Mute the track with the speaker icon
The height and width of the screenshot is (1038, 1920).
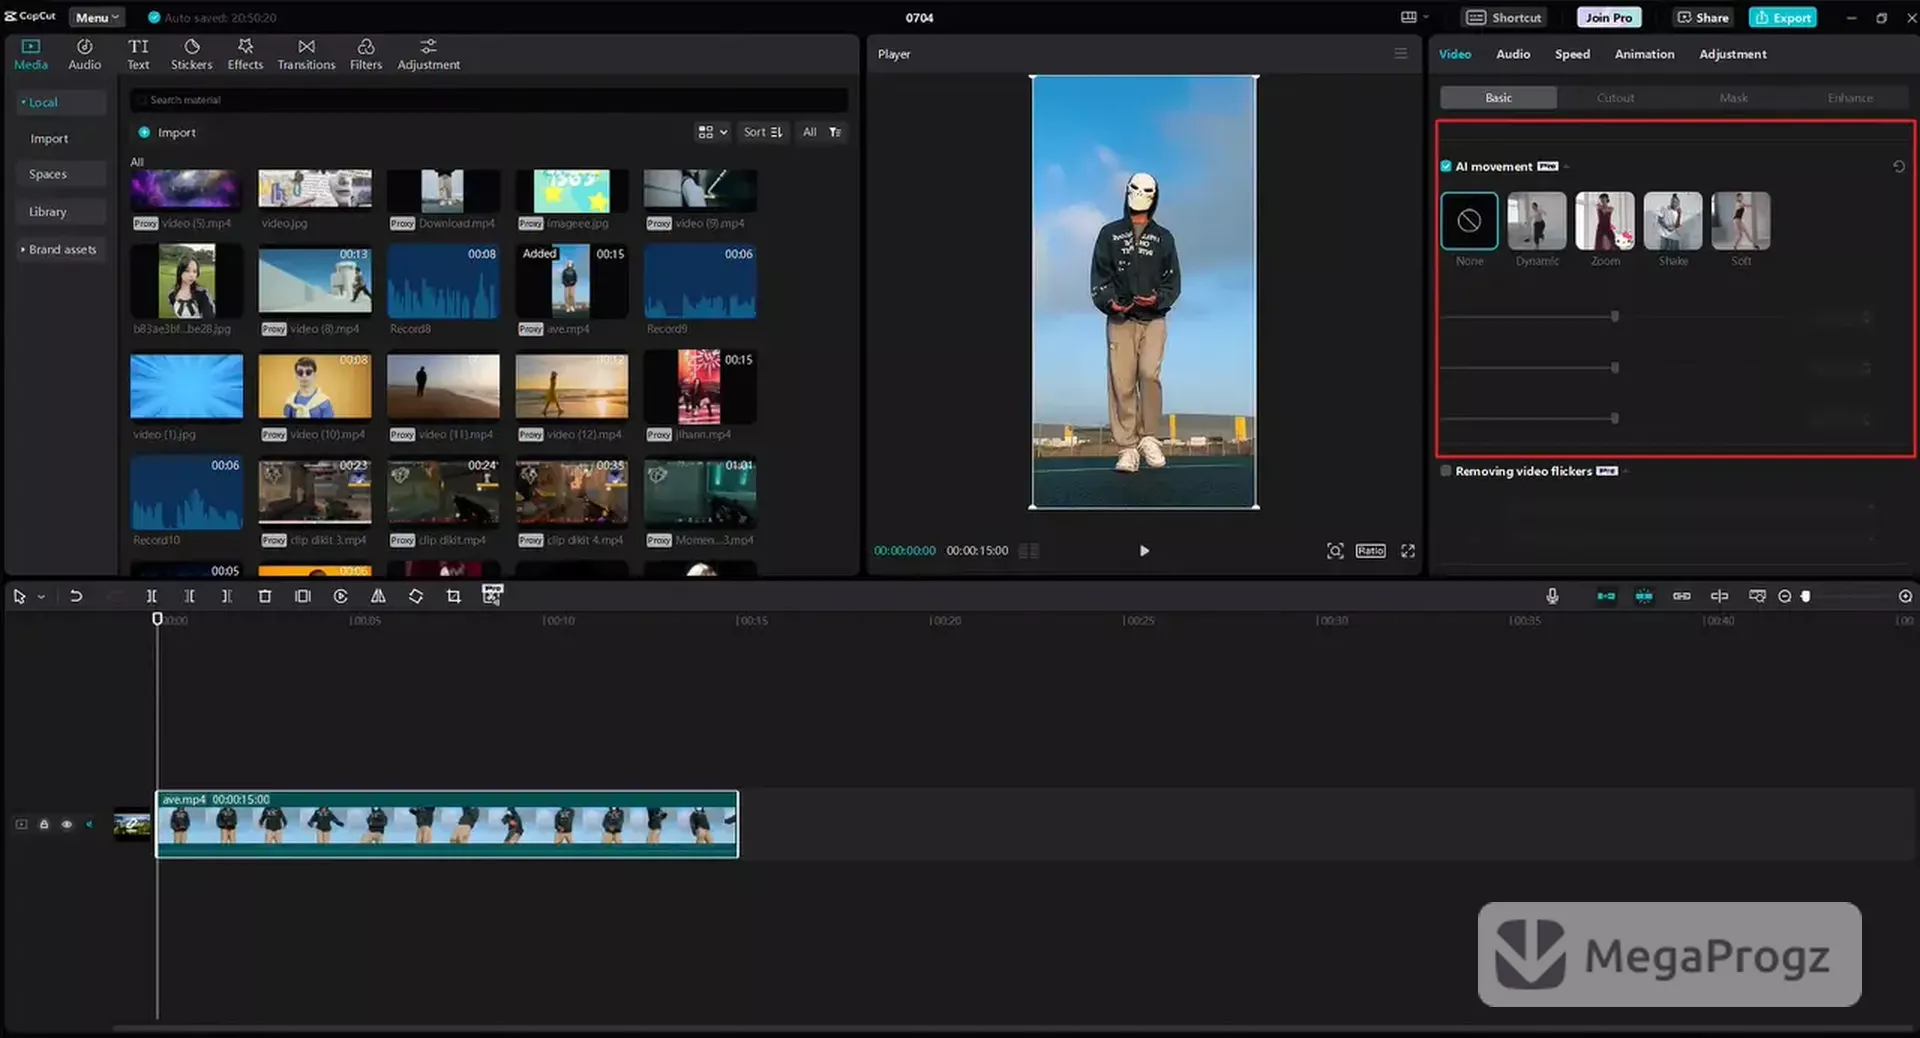point(90,824)
